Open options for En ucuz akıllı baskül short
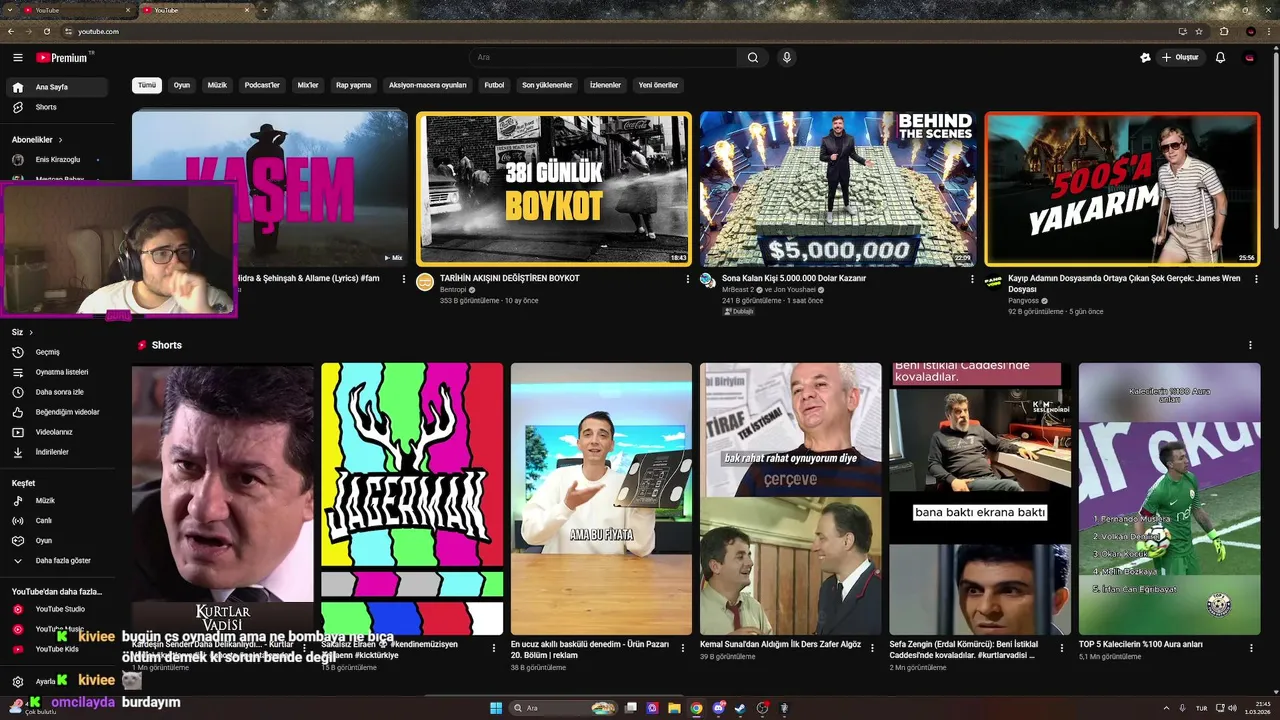1280x720 pixels. (683, 648)
